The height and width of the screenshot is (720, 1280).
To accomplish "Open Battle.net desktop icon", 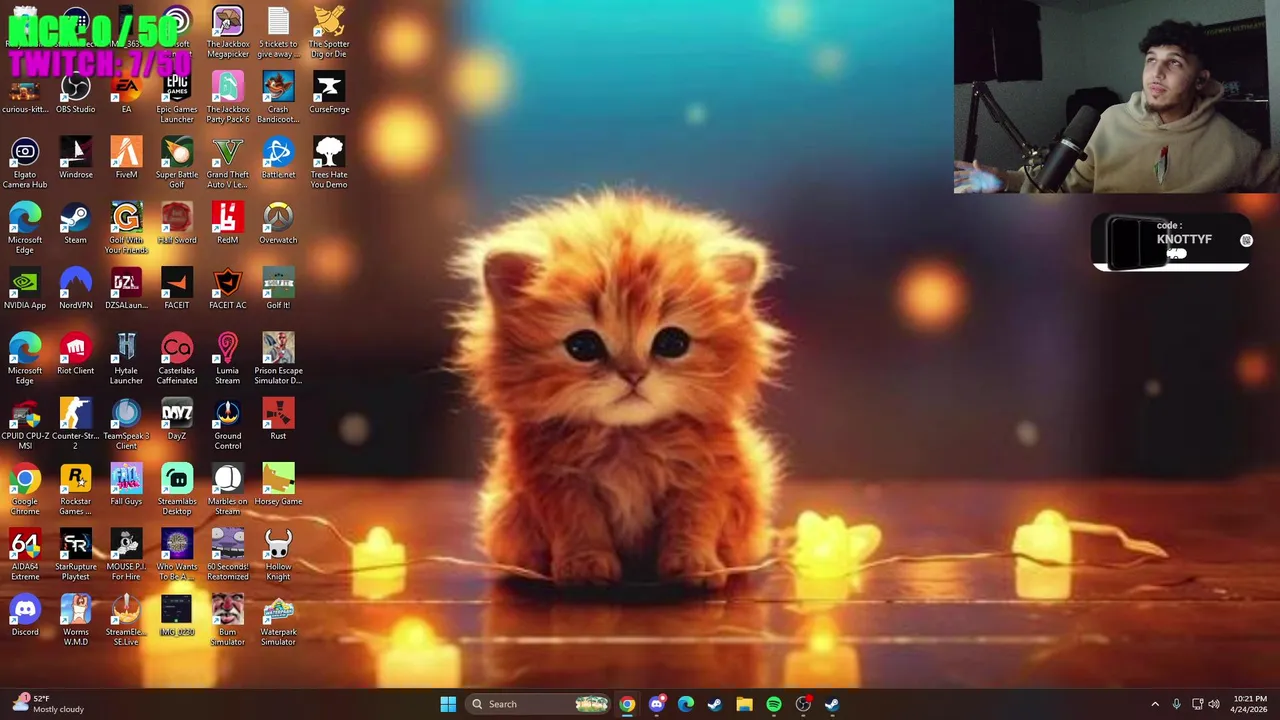I will [x=278, y=159].
